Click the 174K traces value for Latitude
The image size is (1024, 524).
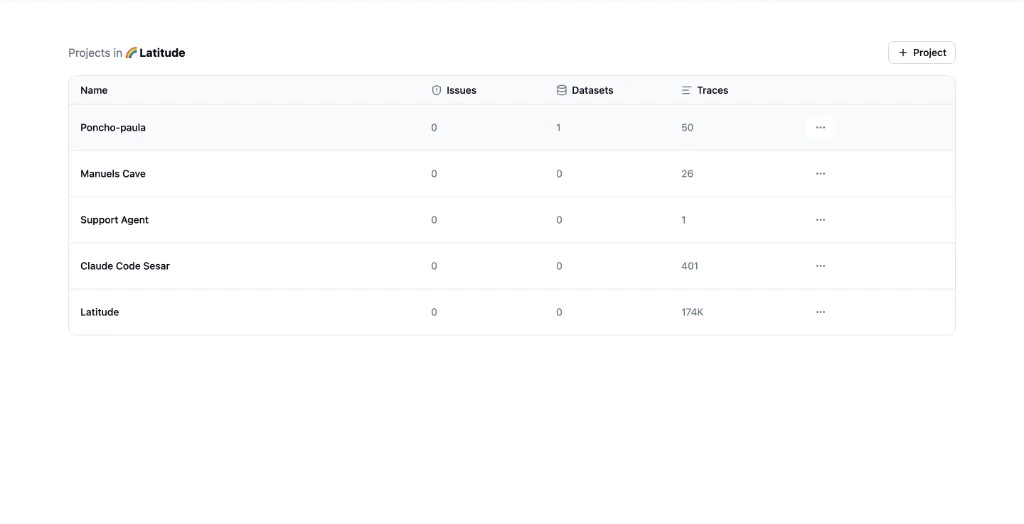point(692,312)
